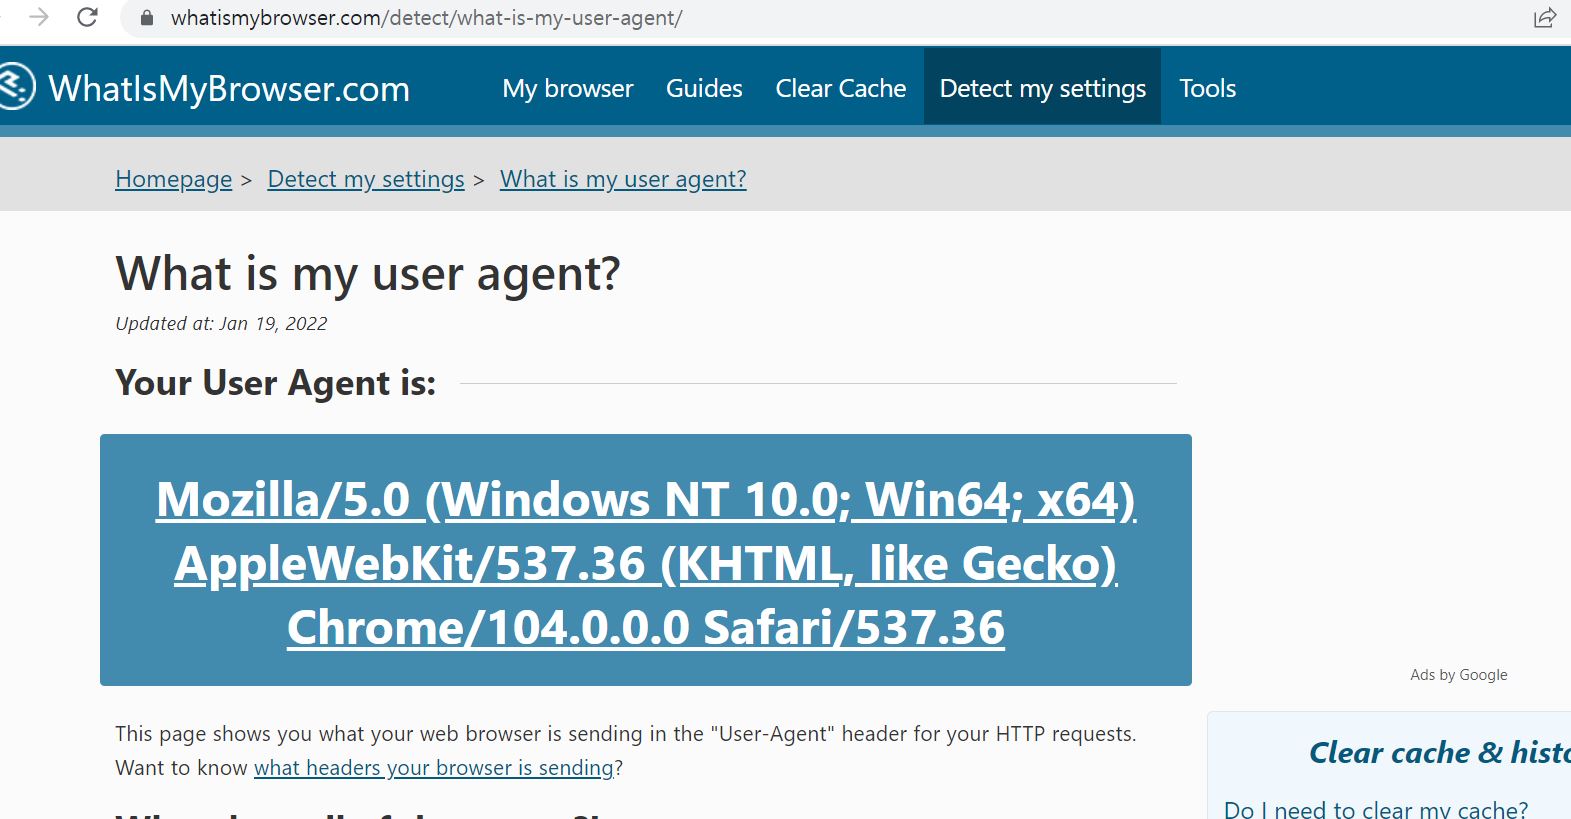Click the 'Clear cache & history' sidebar heading

(x=1440, y=752)
